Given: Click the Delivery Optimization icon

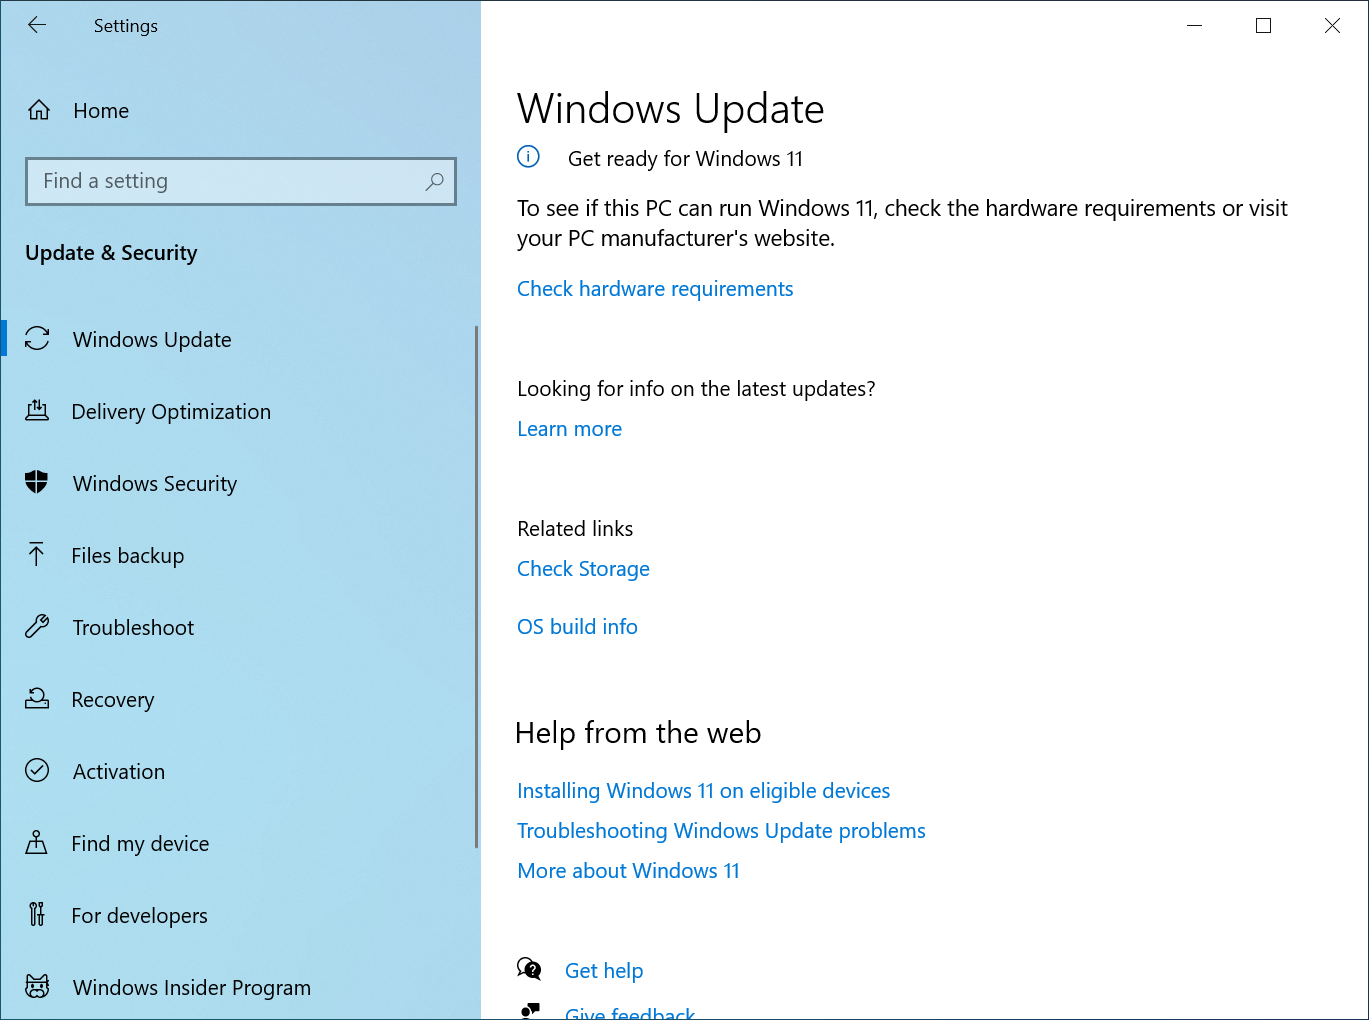Looking at the screenshot, I should tap(37, 411).
